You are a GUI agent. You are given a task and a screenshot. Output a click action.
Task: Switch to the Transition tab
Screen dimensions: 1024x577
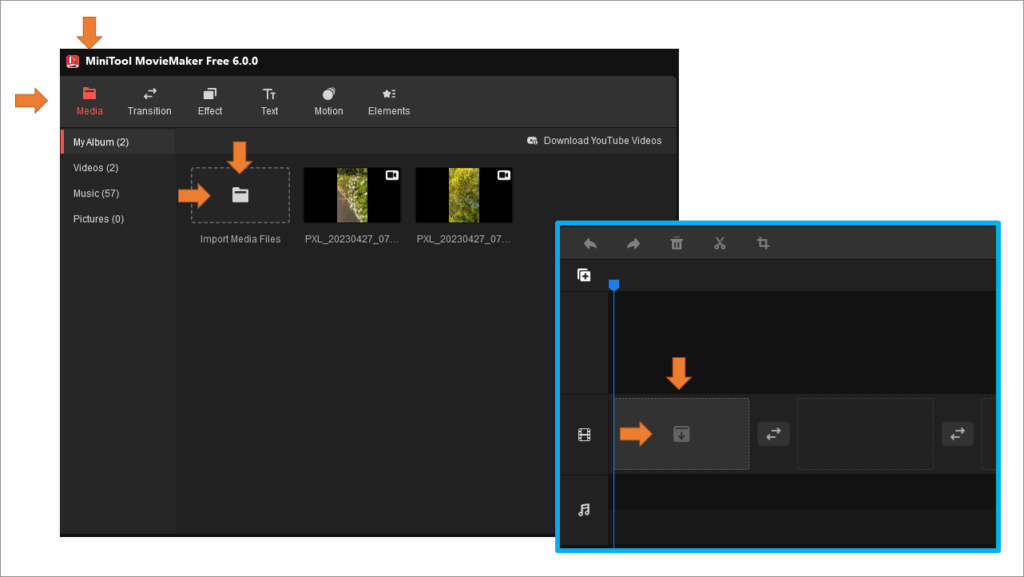pos(149,101)
